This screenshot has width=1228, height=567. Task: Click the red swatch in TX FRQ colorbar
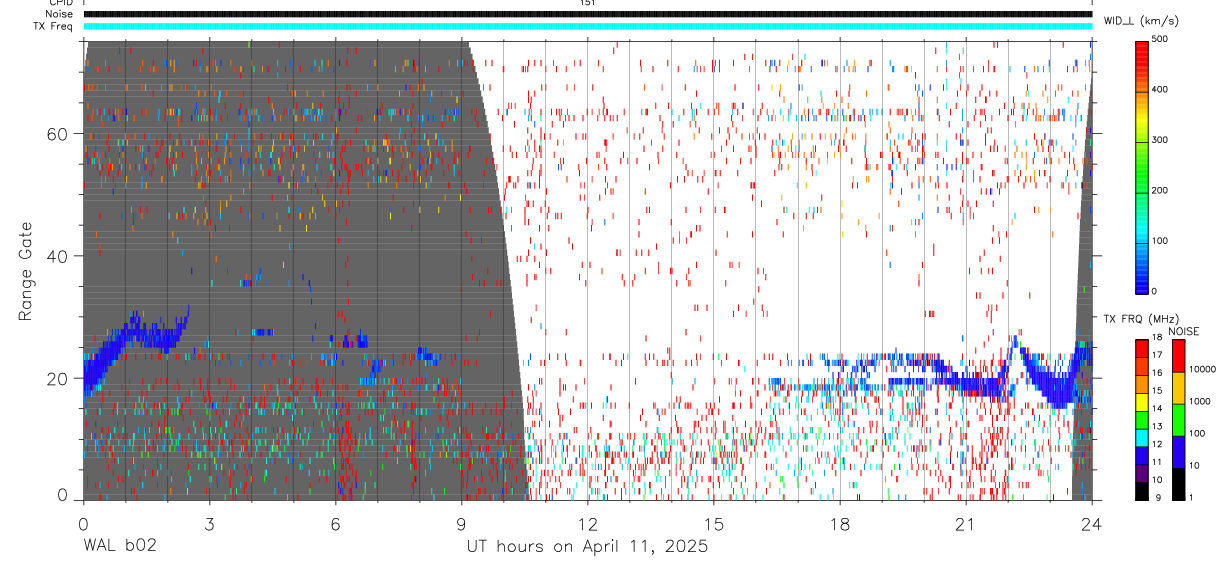1142,349
